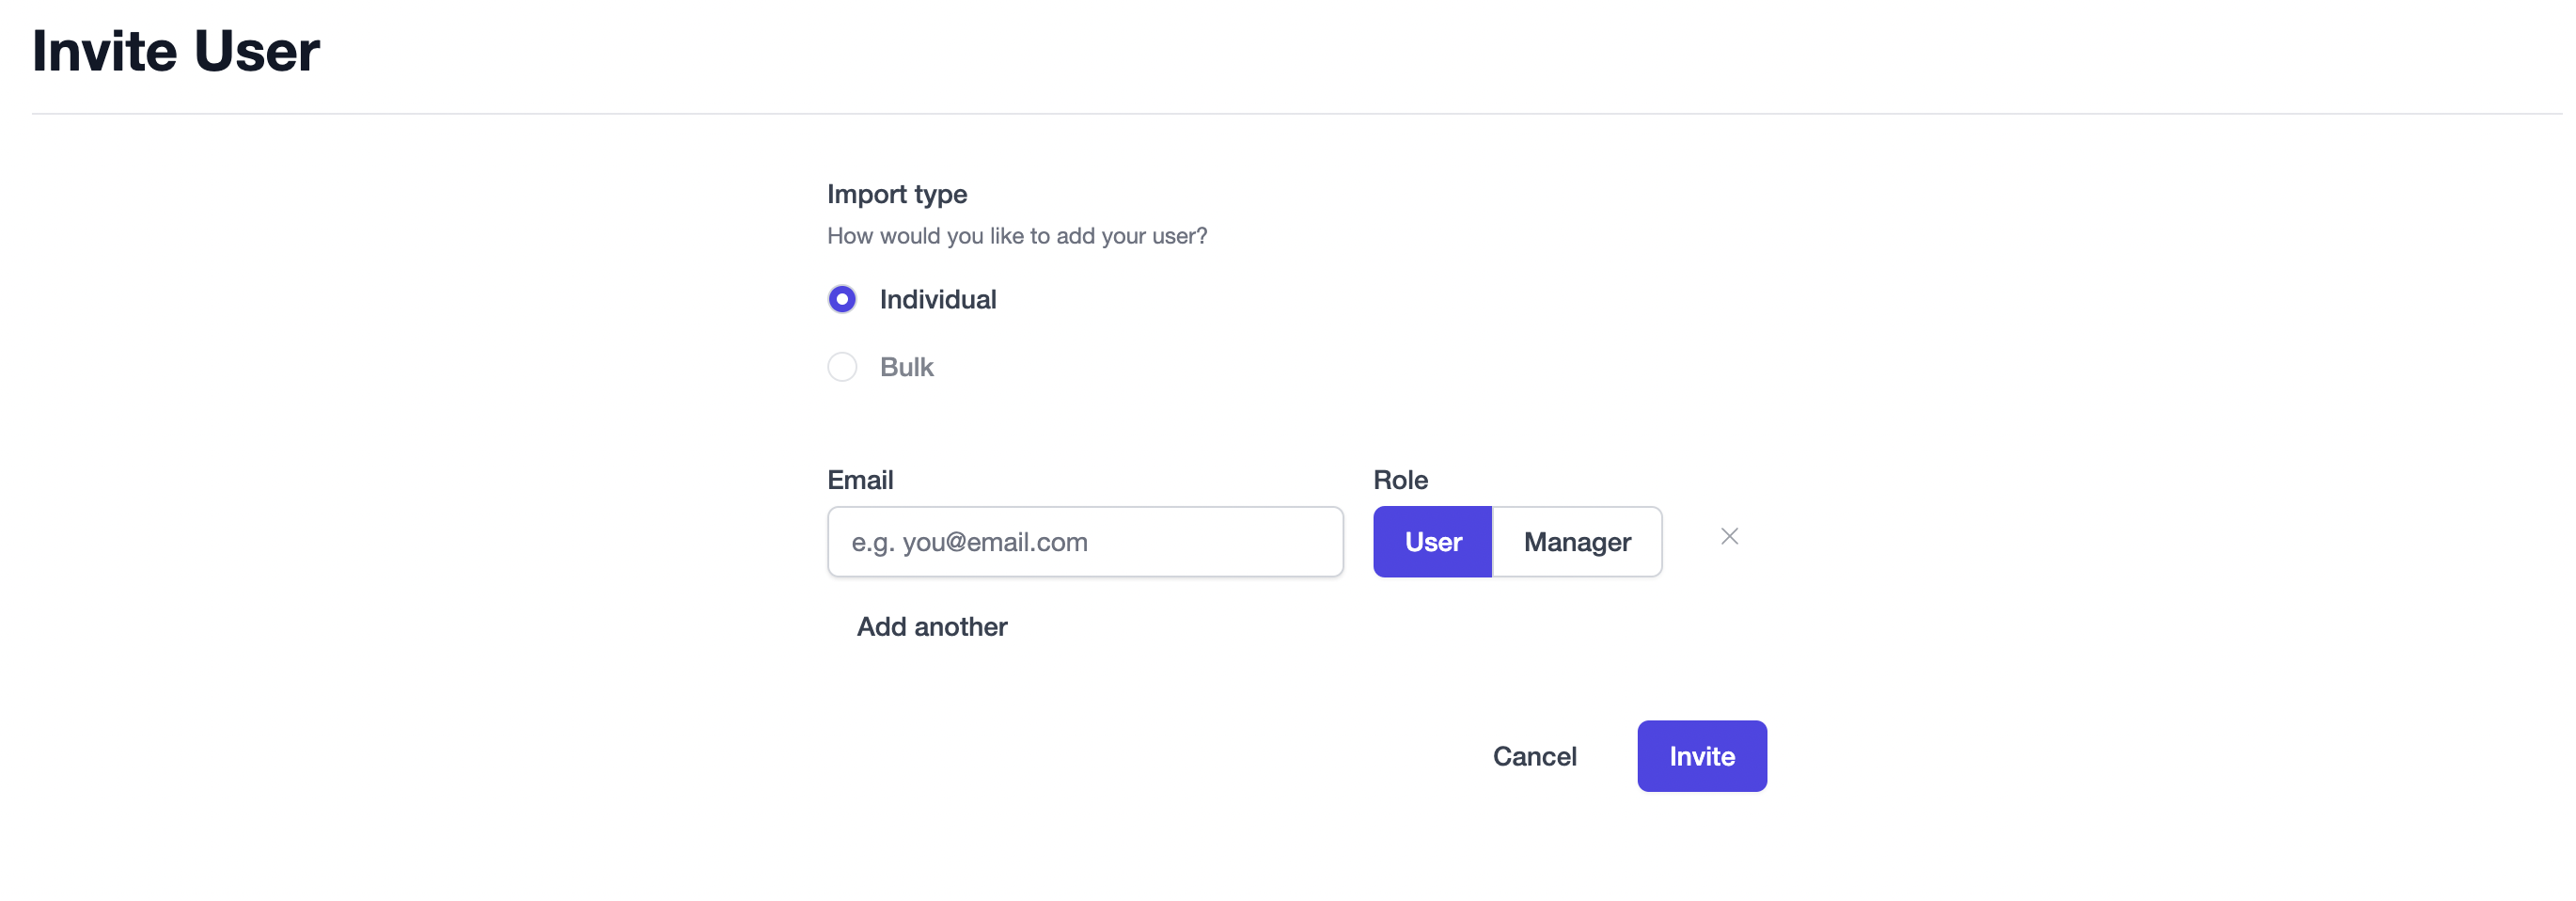Screen dimensions: 2576x901
Task: Click the 'Invite User' heading text
Action: [x=176, y=51]
